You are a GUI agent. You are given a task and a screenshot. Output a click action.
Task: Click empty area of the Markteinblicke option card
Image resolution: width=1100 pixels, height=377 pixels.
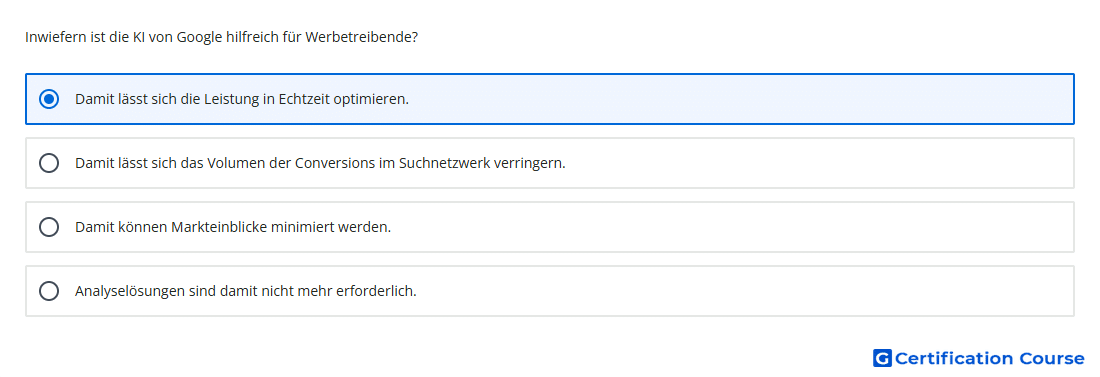click(x=730, y=227)
